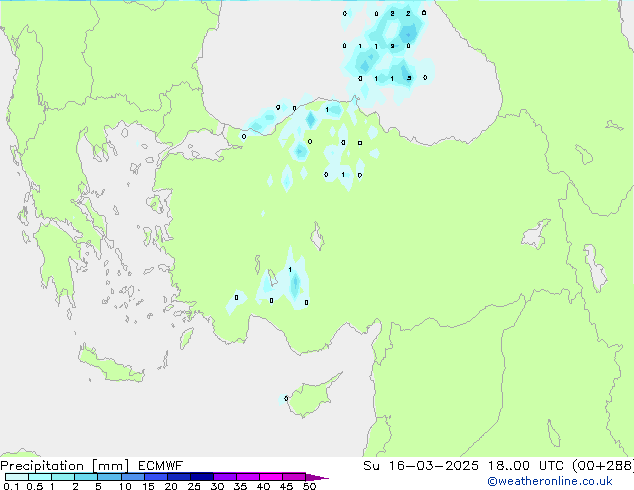Viewport: 634px width, 490px height.
Task: Open the weatheronline.co.uk copyright link
Action: pyautogui.click(x=549, y=481)
